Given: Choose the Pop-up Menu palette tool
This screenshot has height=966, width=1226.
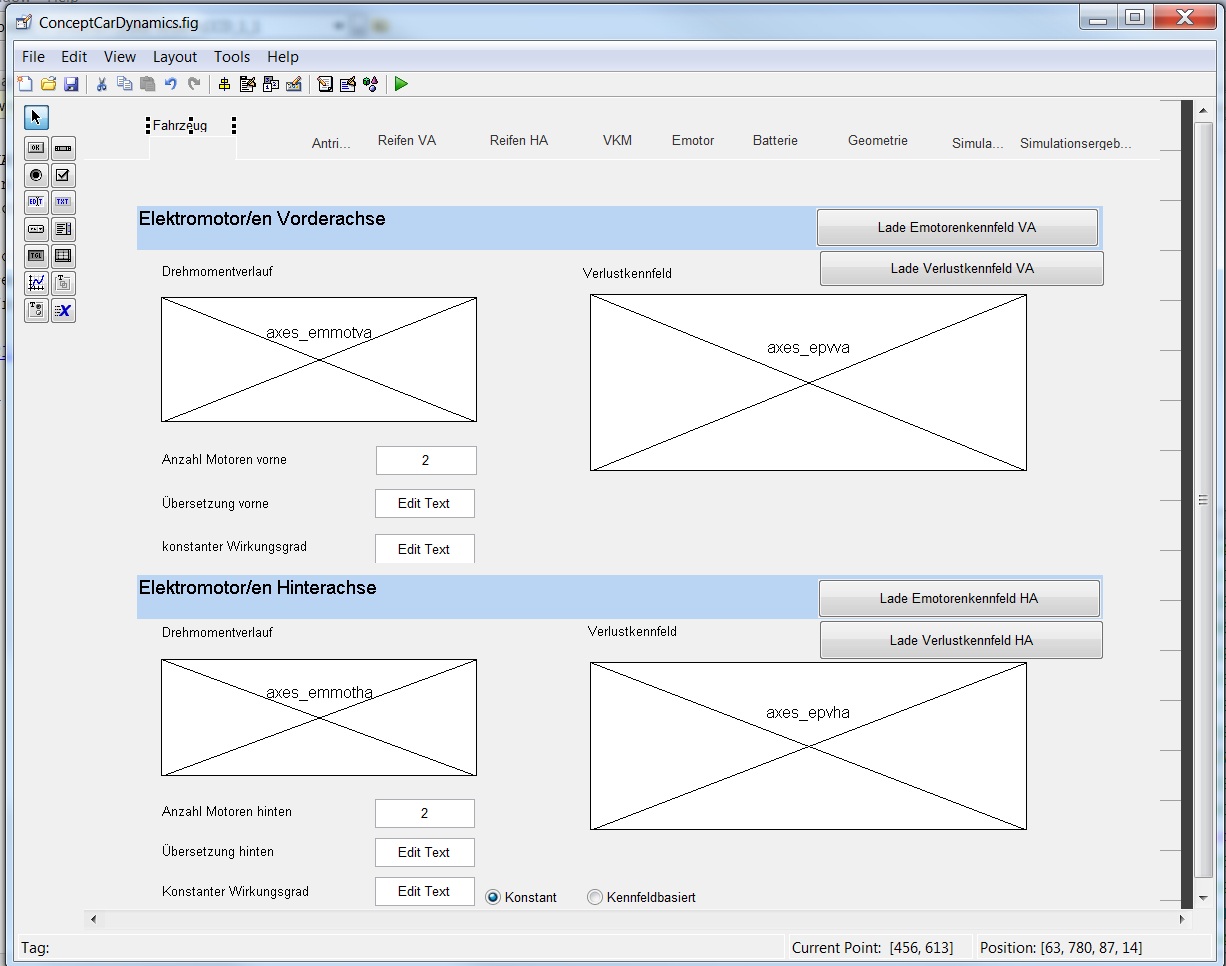Looking at the screenshot, I should tap(37, 229).
